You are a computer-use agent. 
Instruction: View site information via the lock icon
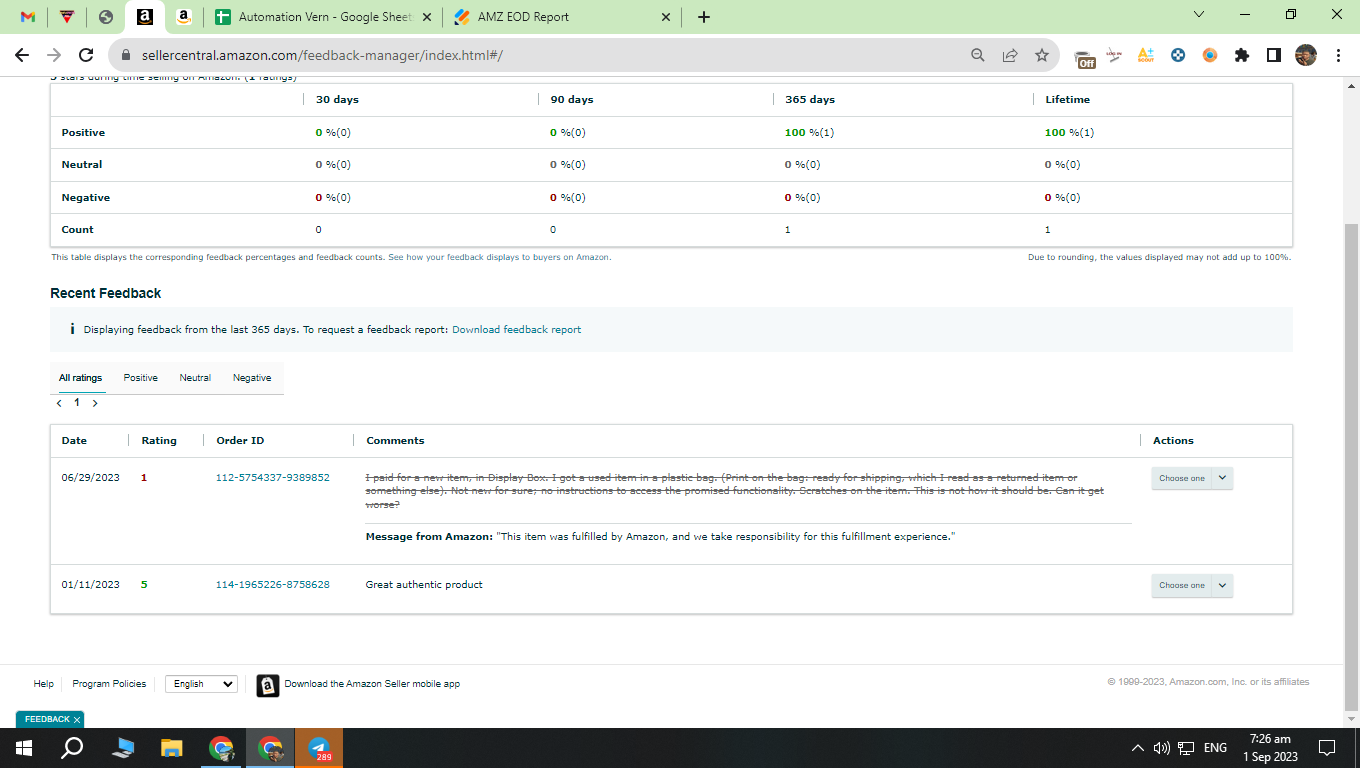(x=127, y=56)
